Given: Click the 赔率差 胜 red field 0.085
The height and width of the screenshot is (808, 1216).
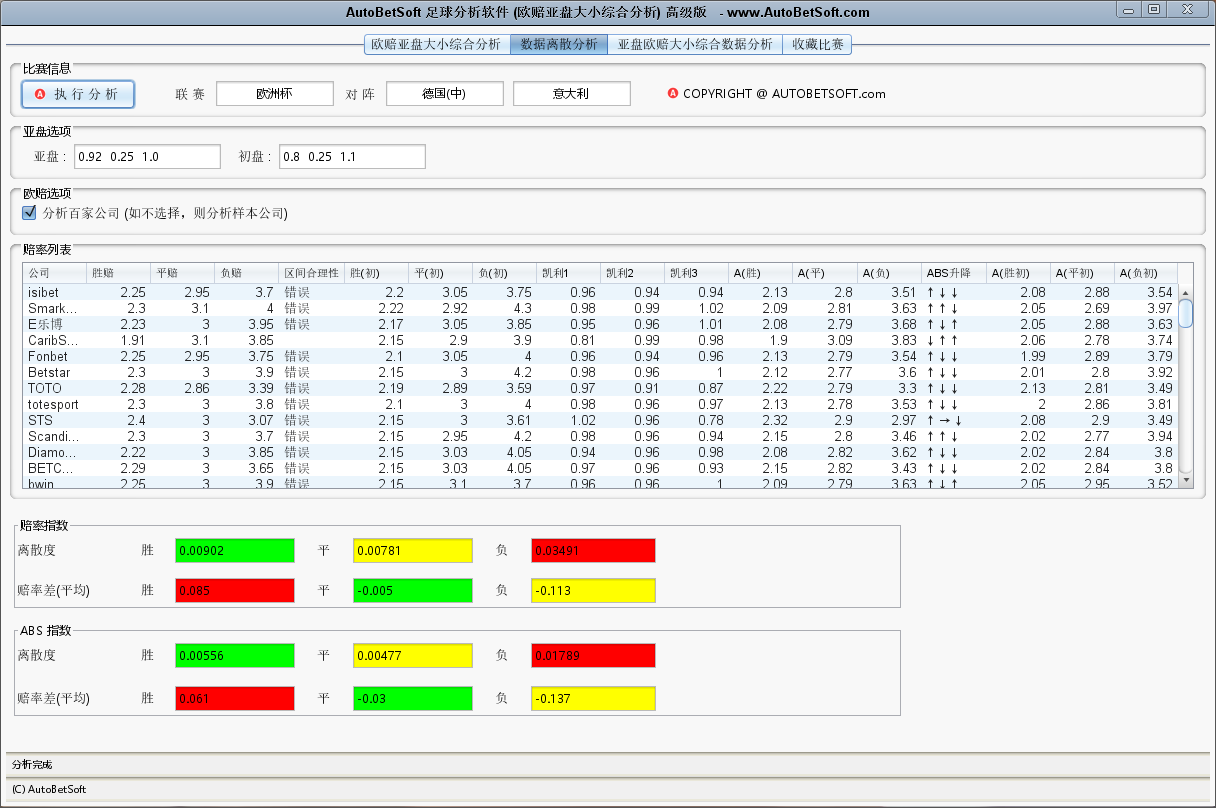Looking at the screenshot, I should pyautogui.click(x=235, y=590).
